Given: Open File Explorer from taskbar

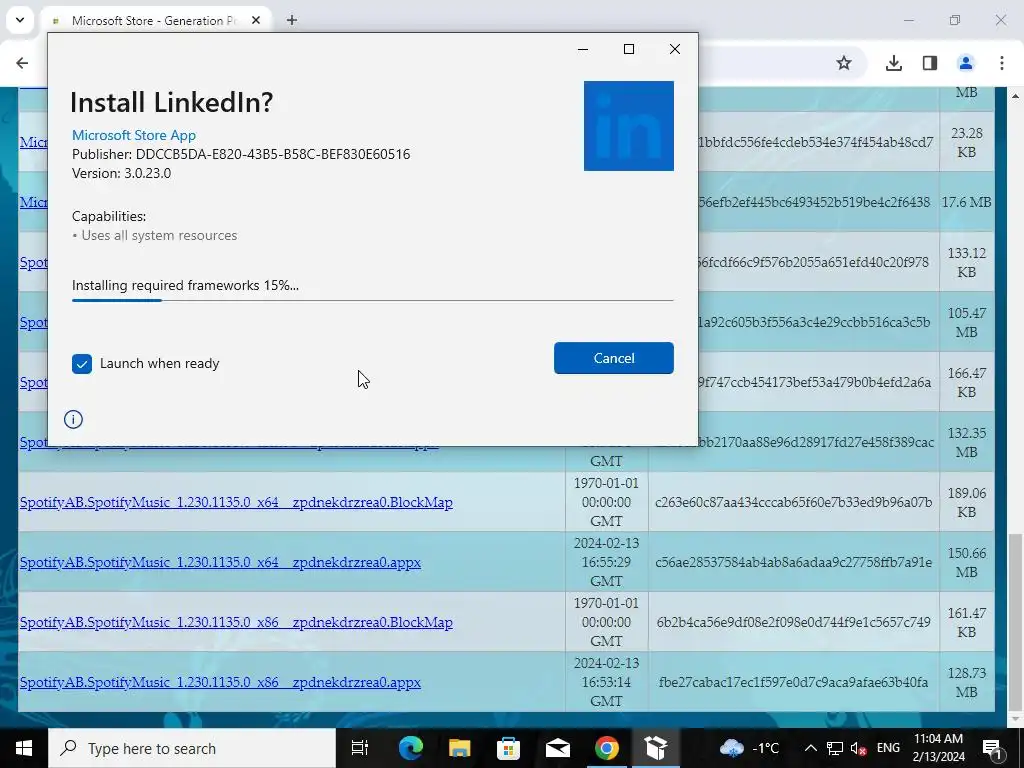Looking at the screenshot, I should [460, 748].
